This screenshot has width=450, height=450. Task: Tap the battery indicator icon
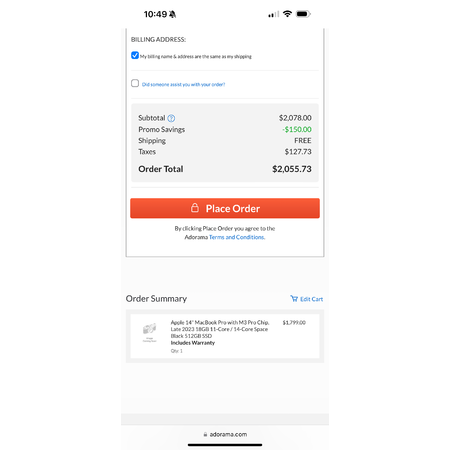[303, 14]
